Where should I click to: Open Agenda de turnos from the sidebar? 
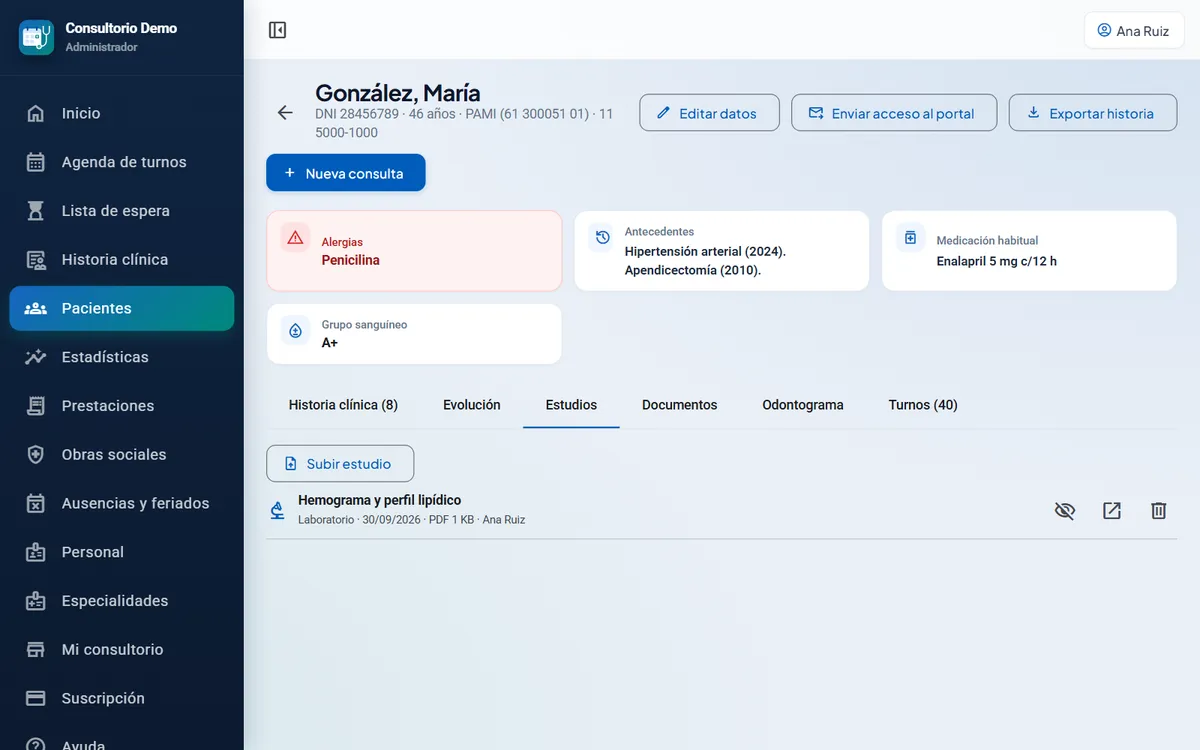tap(122, 162)
